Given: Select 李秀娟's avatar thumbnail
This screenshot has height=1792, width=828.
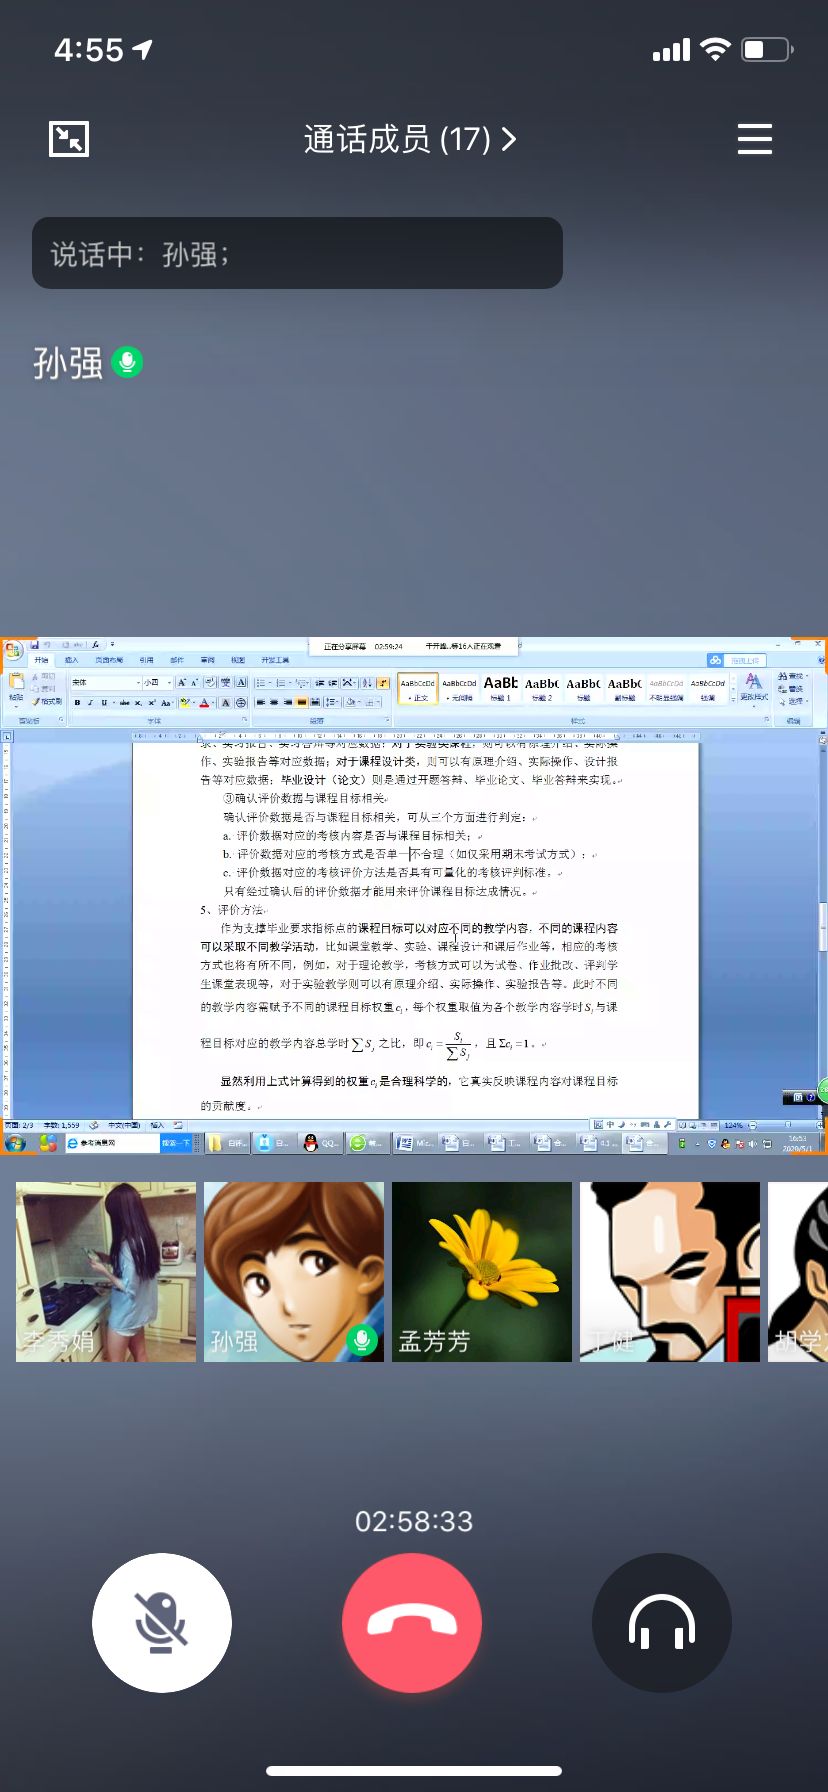Looking at the screenshot, I should pyautogui.click(x=106, y=1271).
